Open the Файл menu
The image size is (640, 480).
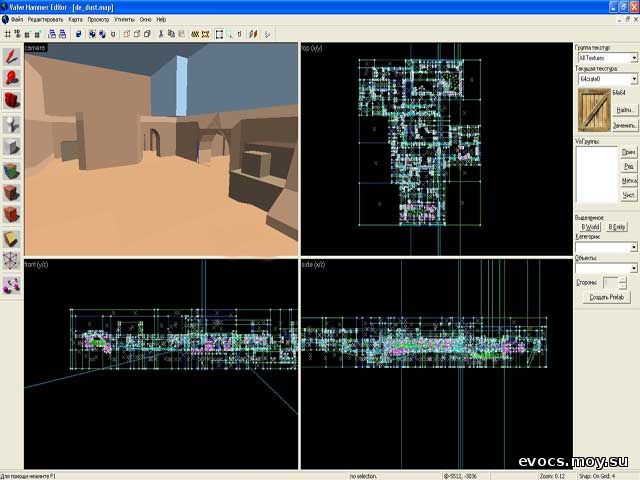(x=17, y=19)
